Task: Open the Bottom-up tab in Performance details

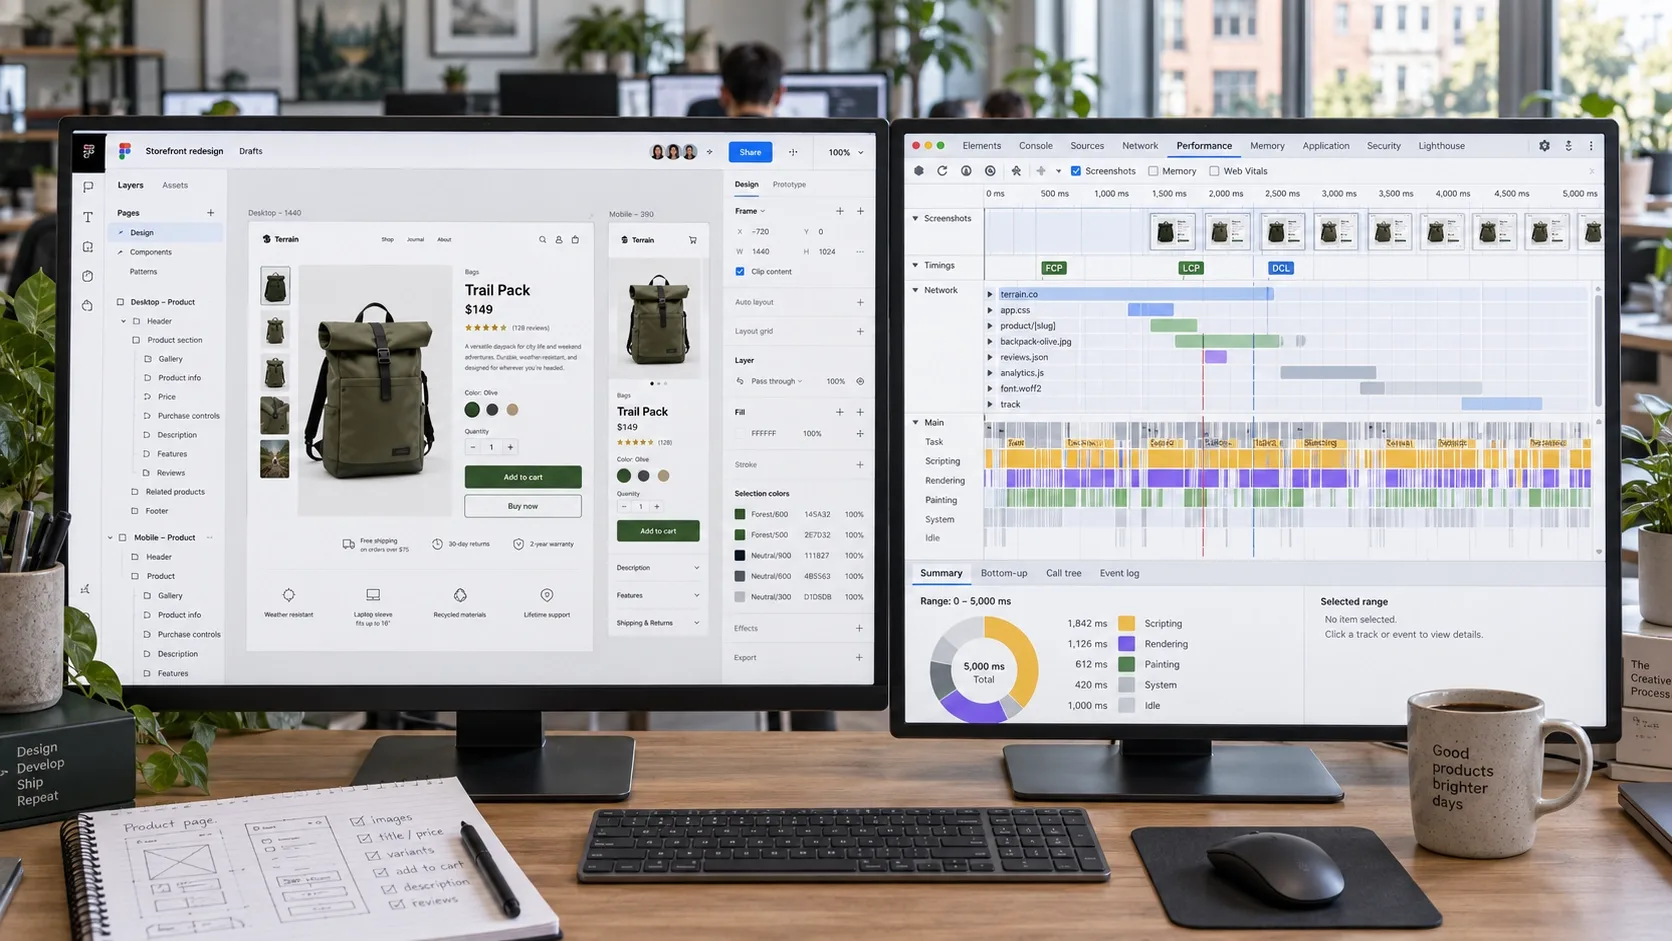Action: click(x=1004, y=574)
